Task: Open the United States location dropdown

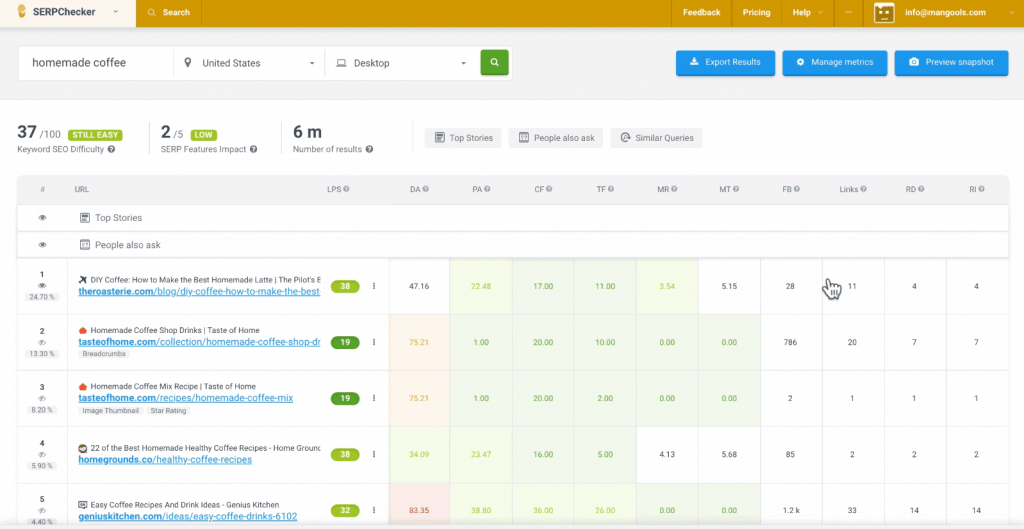Action: [x=249, y=63]
